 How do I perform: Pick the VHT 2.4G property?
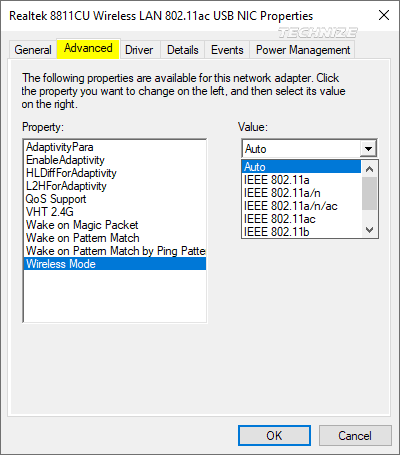click(115, 212)
